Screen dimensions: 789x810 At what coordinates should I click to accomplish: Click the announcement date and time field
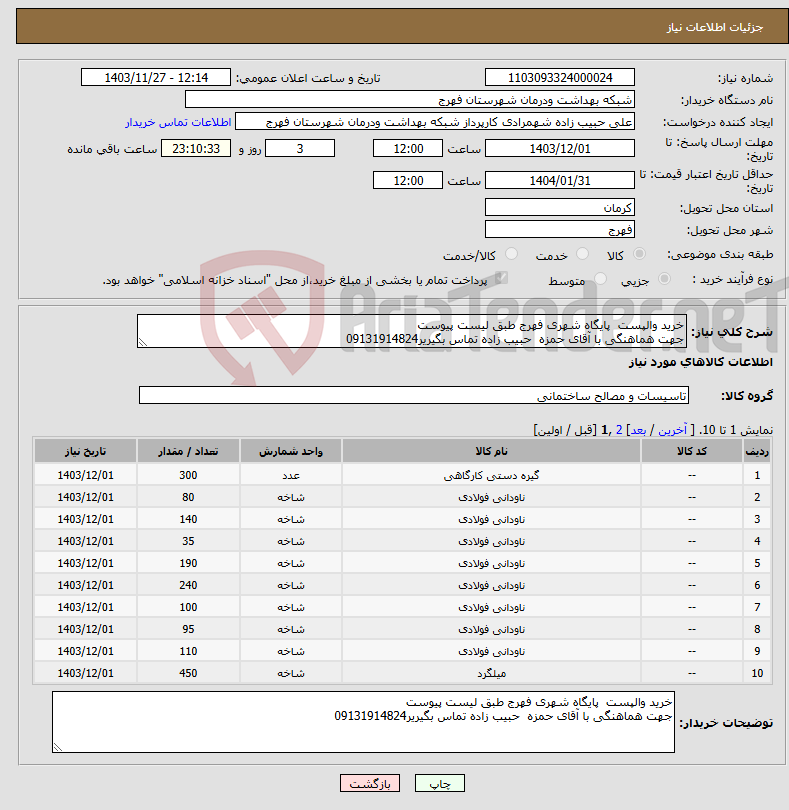point(156,77)
